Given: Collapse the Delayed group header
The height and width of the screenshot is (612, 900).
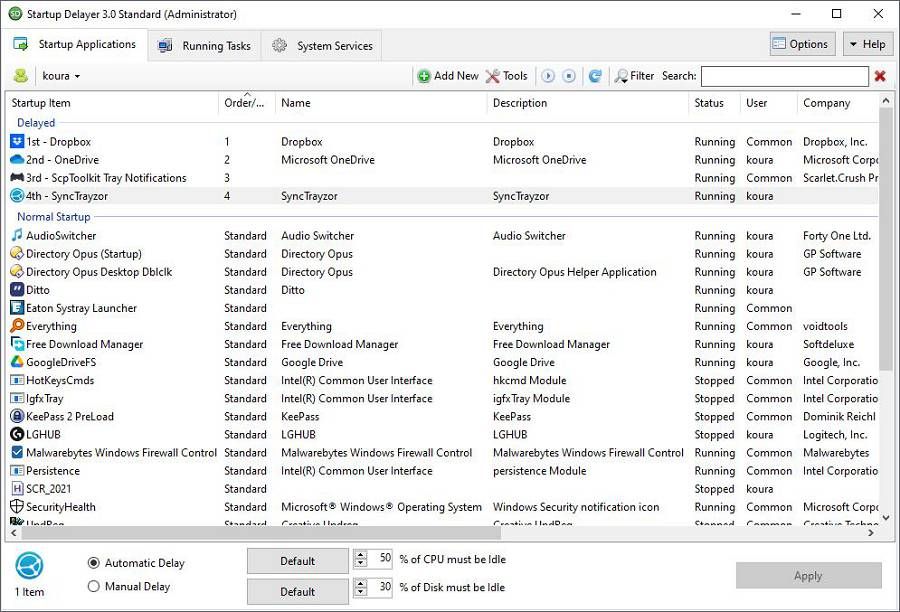Looking at the screenshot, I should click(35, 122).
